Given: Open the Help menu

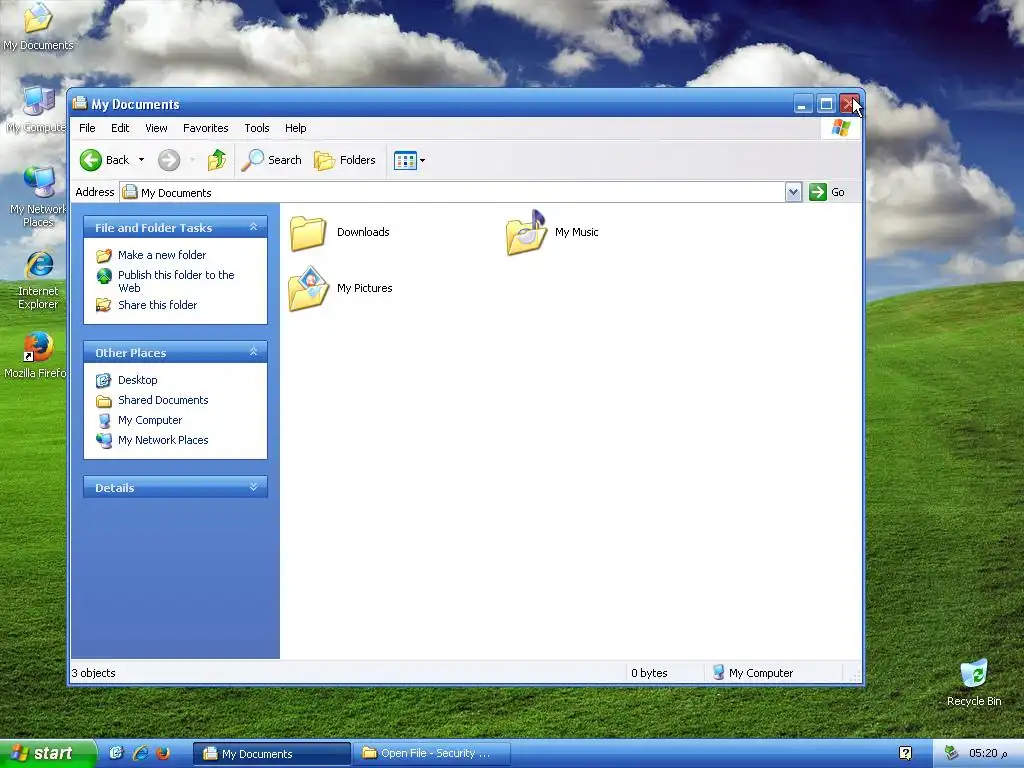Looking at the screenshot, I should tap(295, 128).
